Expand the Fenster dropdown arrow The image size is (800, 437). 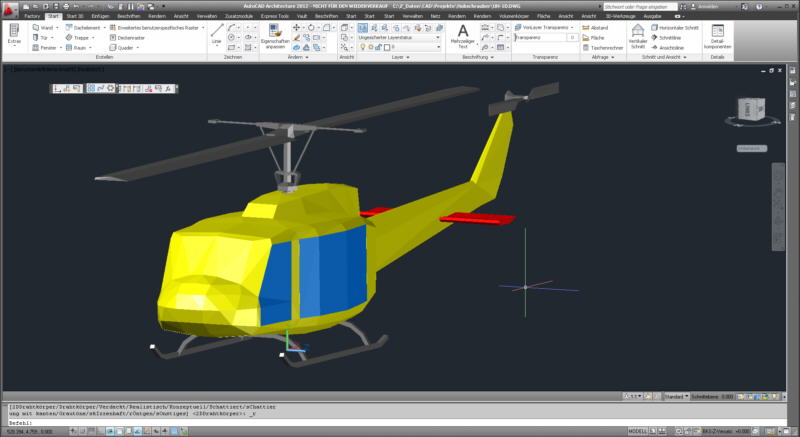coord(60,47)
